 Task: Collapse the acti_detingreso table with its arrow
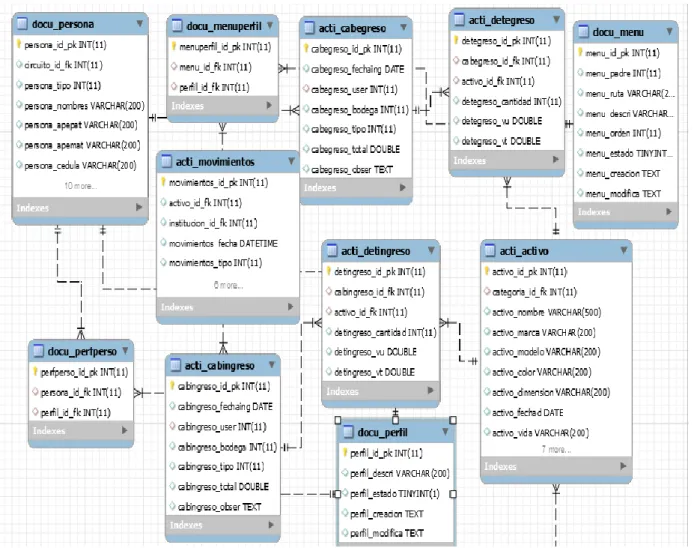coord(432,251)
